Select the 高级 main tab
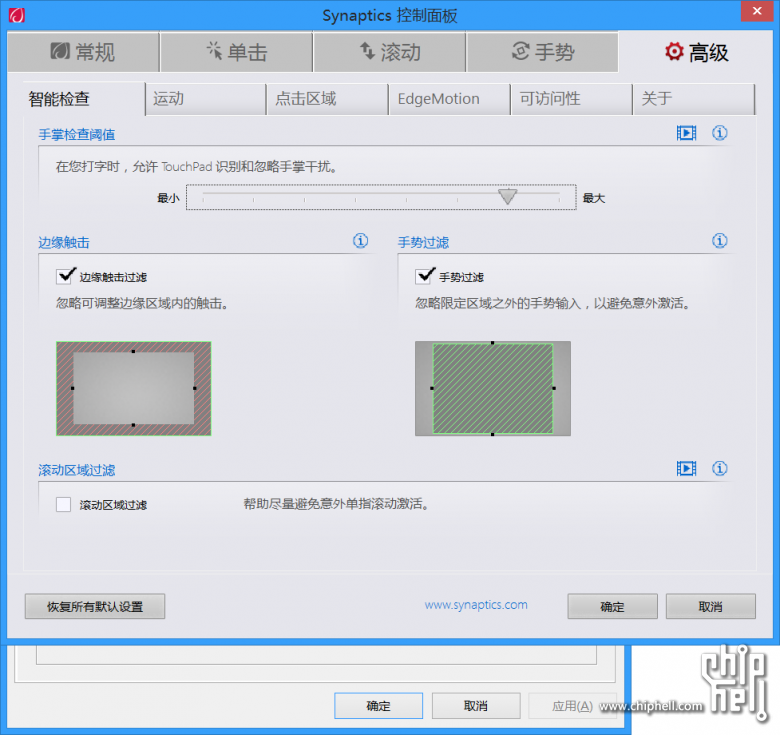 pos(696,52)
